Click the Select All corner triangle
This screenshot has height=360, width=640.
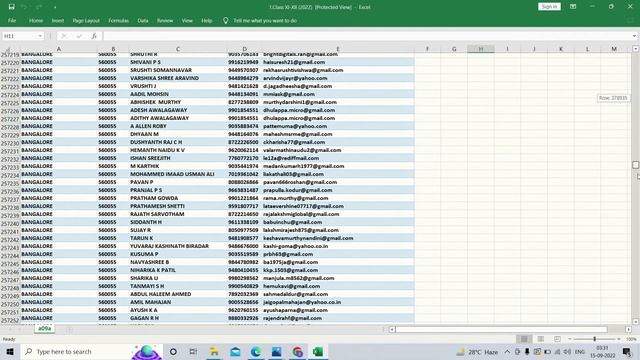(8, 49)
